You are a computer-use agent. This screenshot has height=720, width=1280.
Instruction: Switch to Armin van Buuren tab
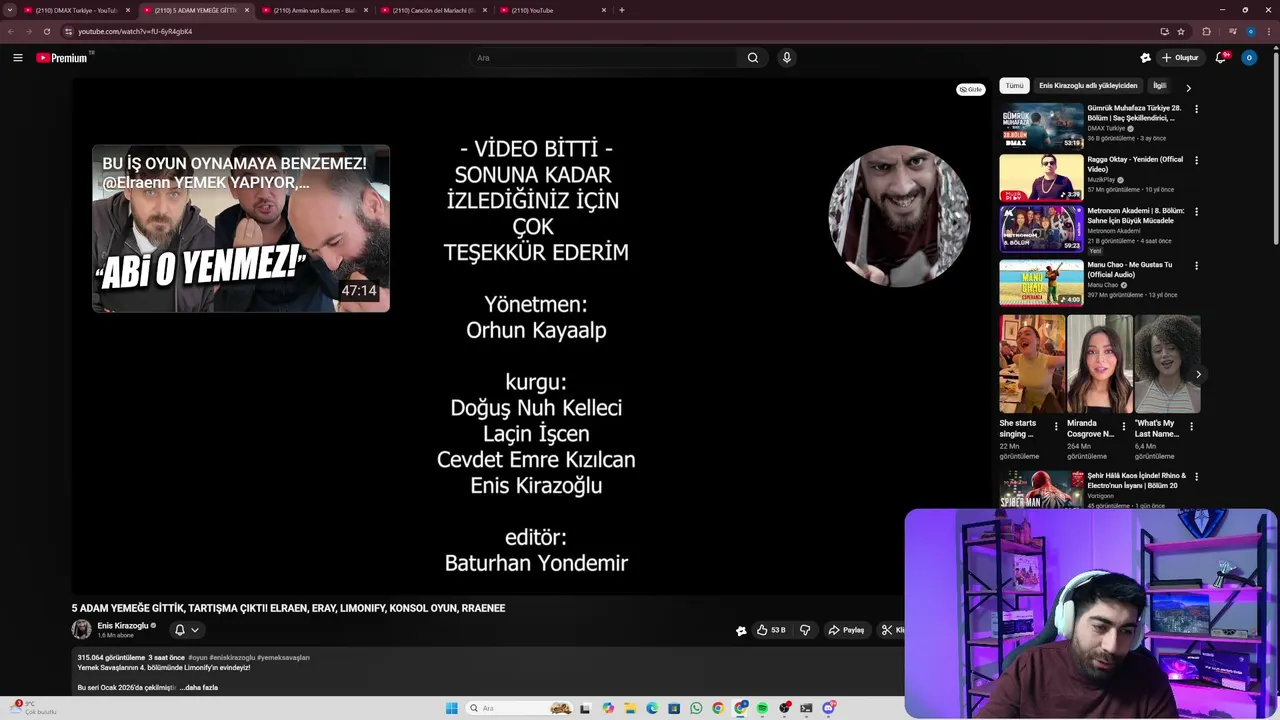(x=314, y=10)
